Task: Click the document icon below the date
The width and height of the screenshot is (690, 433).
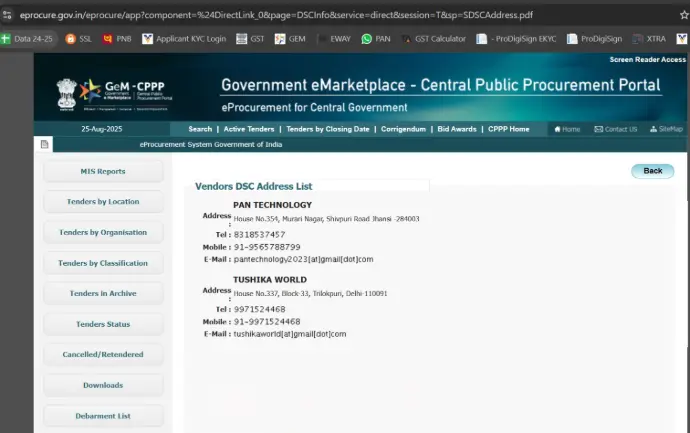Action: tap(44, 145)
